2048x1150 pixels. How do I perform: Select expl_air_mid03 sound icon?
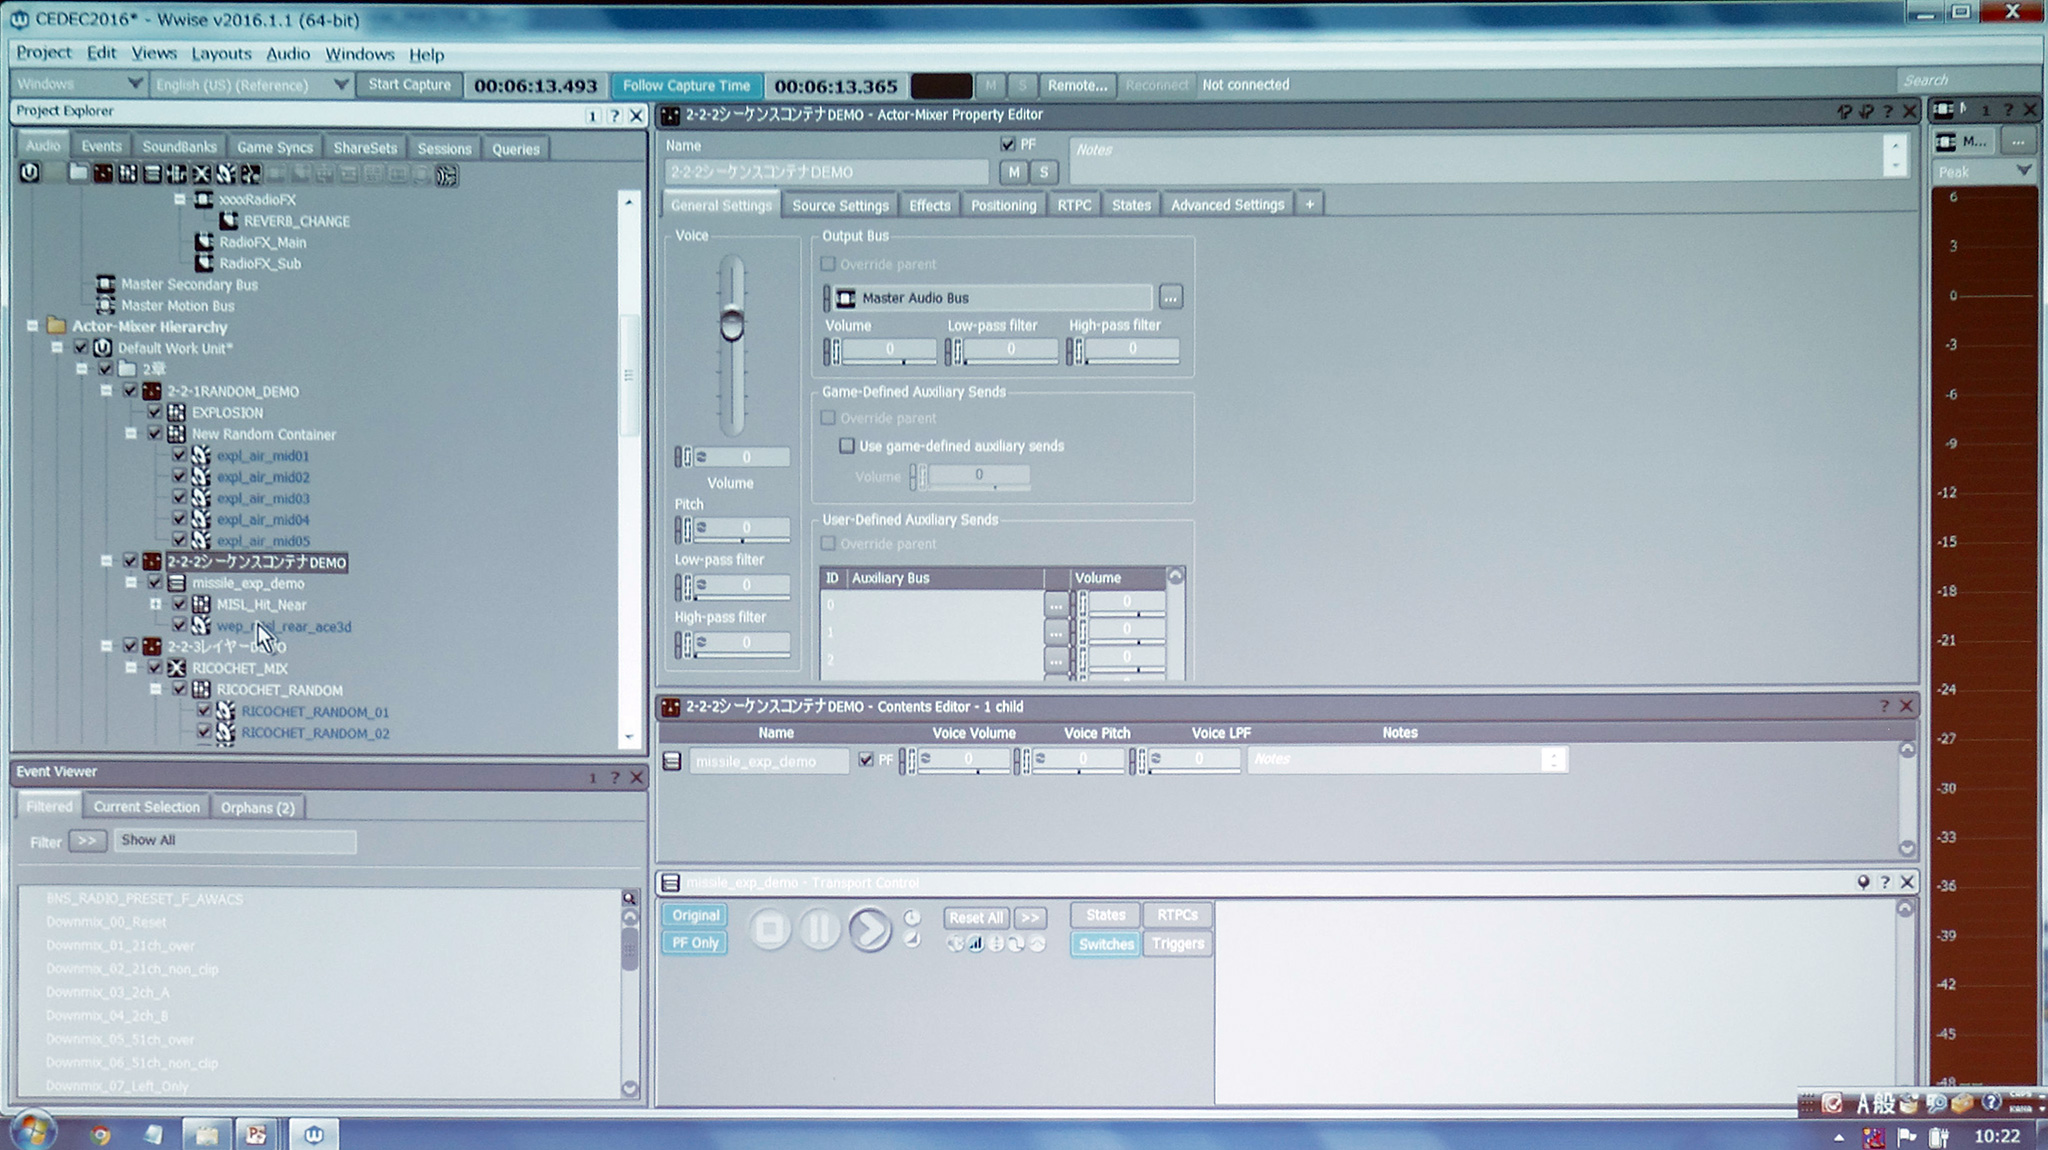(201, 498)
